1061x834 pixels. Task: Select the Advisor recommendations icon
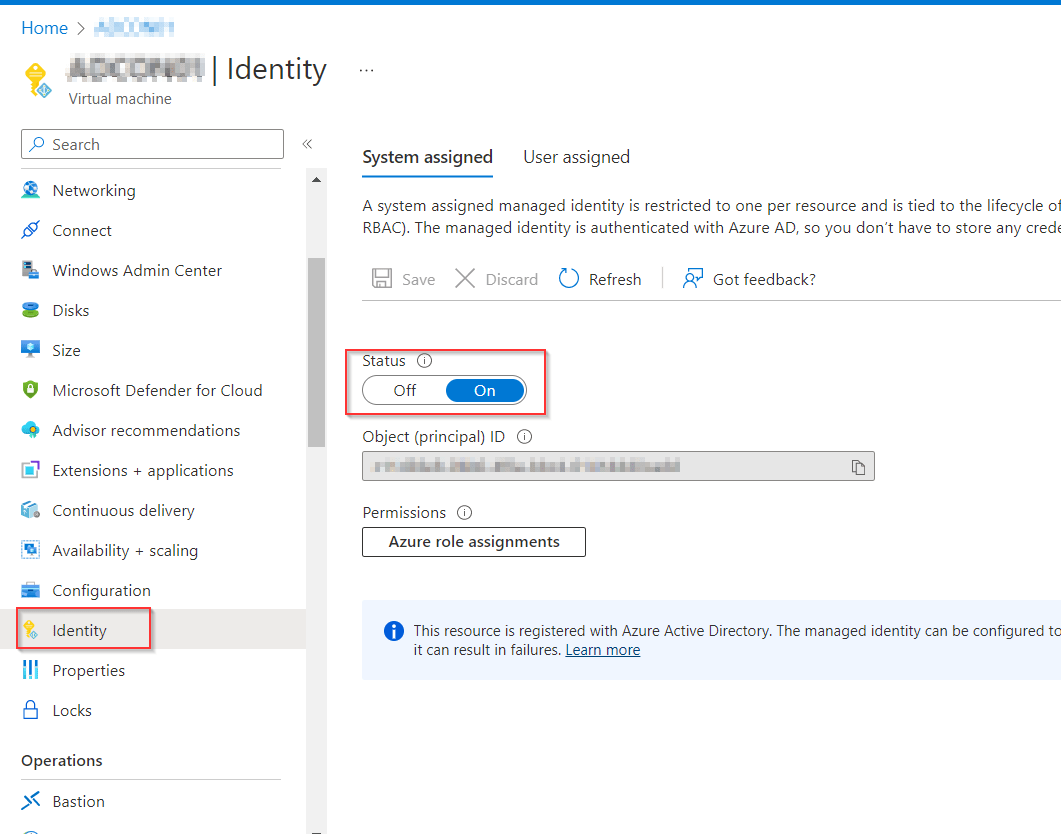tap(31, 430)
